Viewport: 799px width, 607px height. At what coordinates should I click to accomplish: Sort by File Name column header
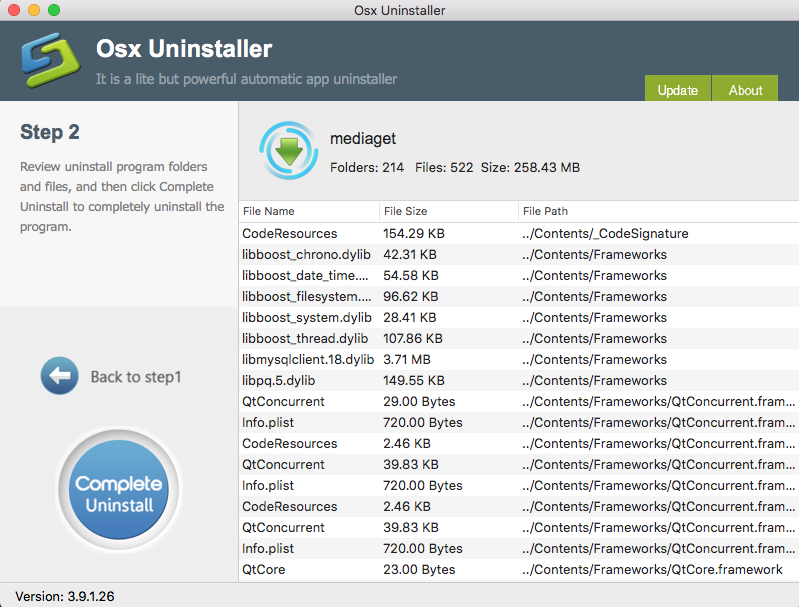coord(309,211)
